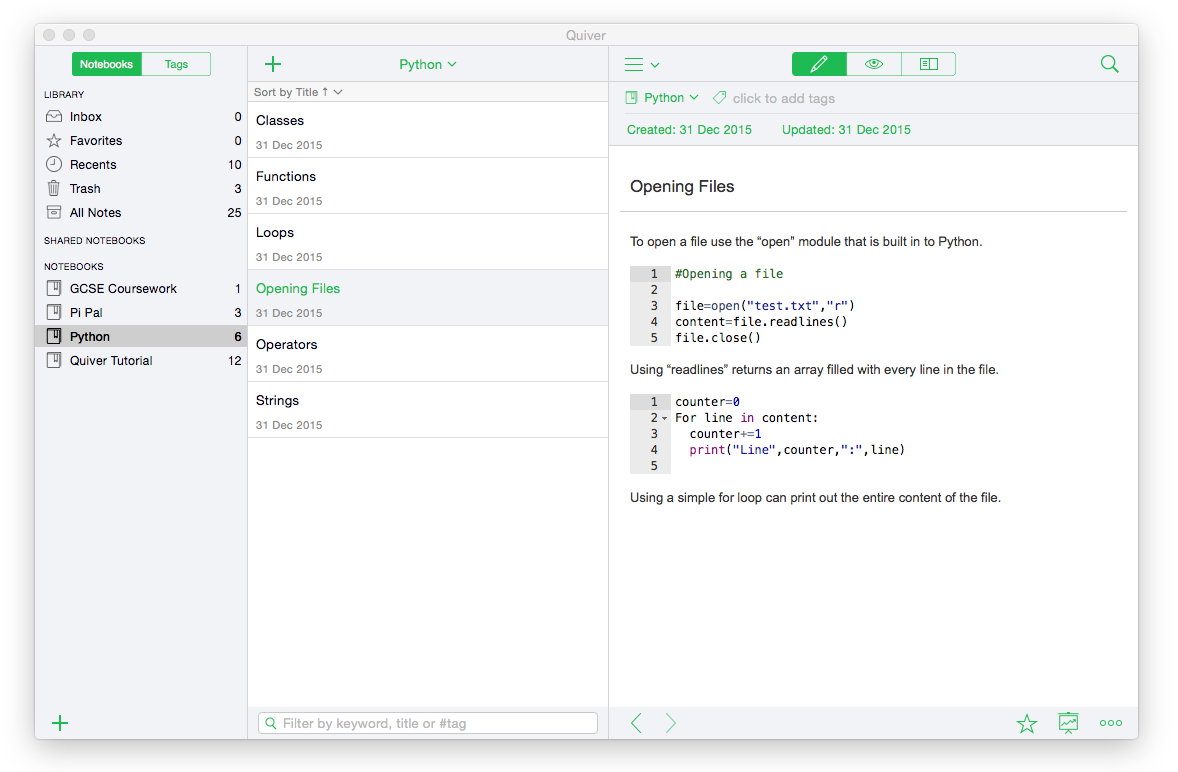
Task: Click the code line counter=0
Action: point(707,402)
